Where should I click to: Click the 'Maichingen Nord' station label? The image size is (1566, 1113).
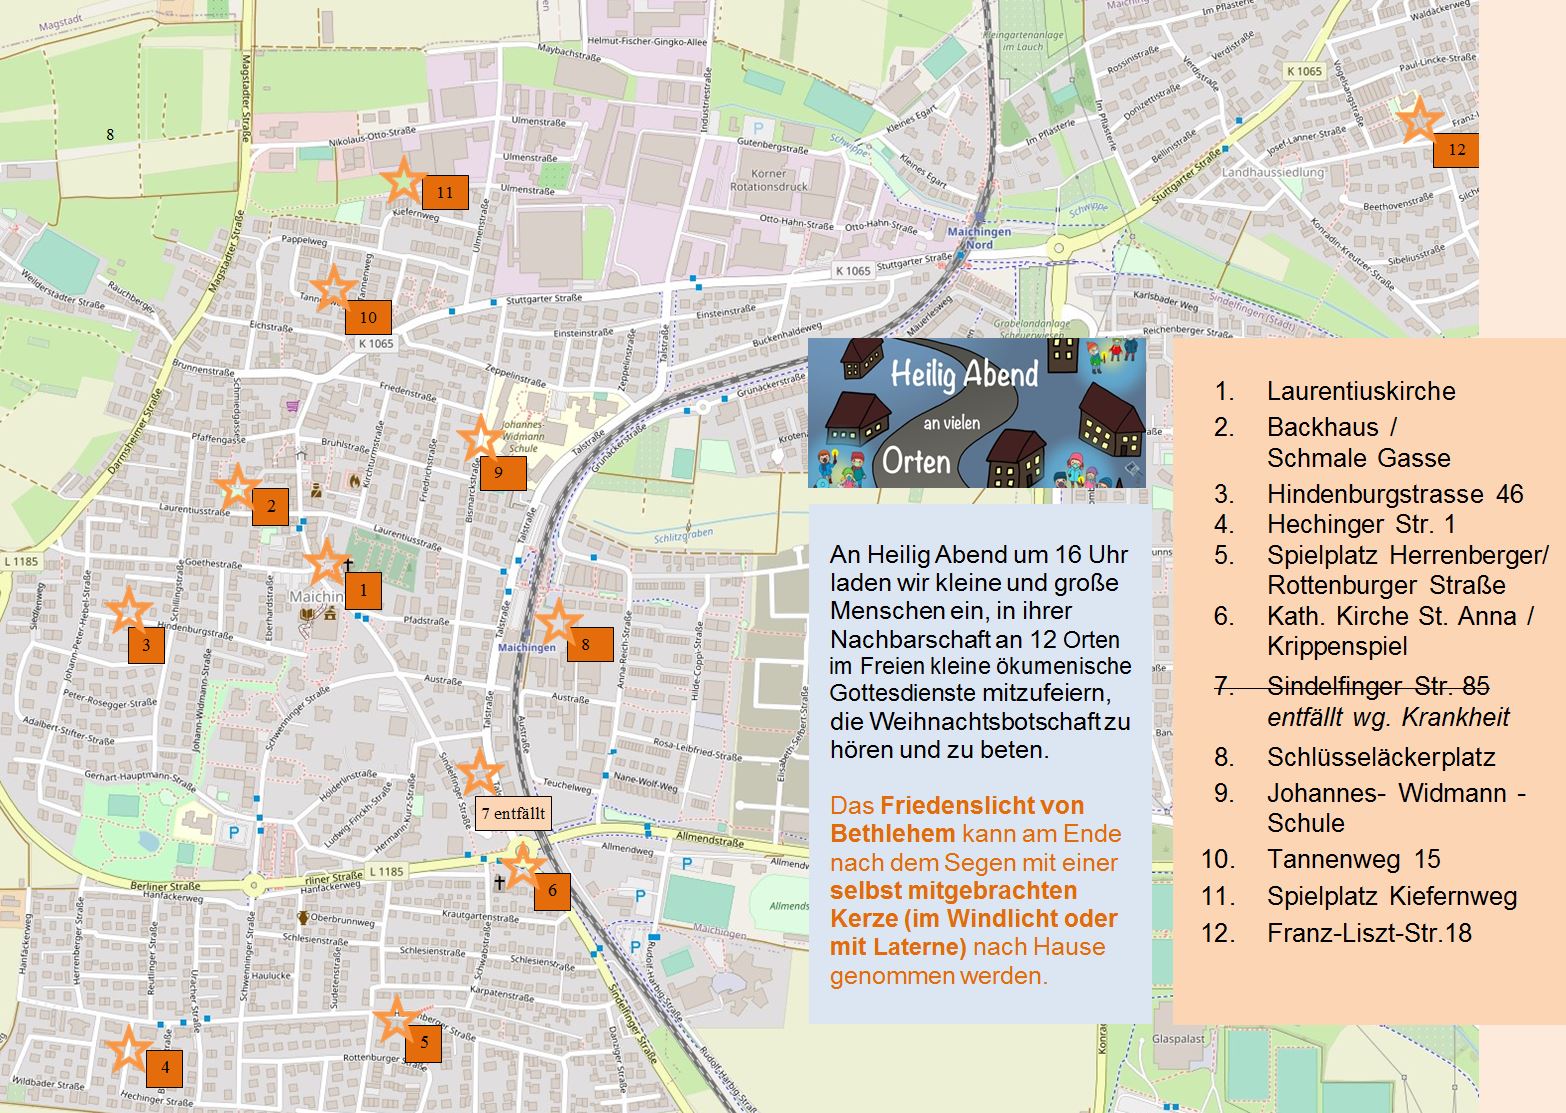(x=979, y=238)
